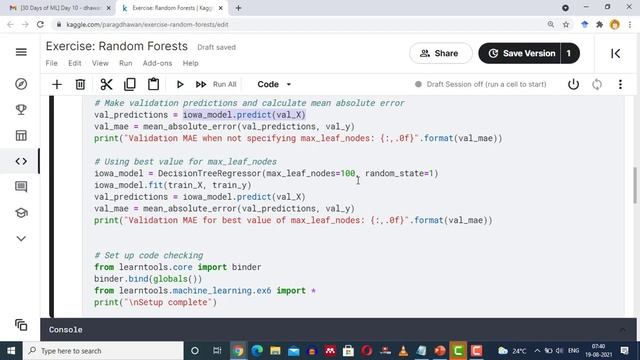Collapse the right side panel arrow
Image resolution: width=640 pixels, height=360 pixels.
[x=616, y=53]
